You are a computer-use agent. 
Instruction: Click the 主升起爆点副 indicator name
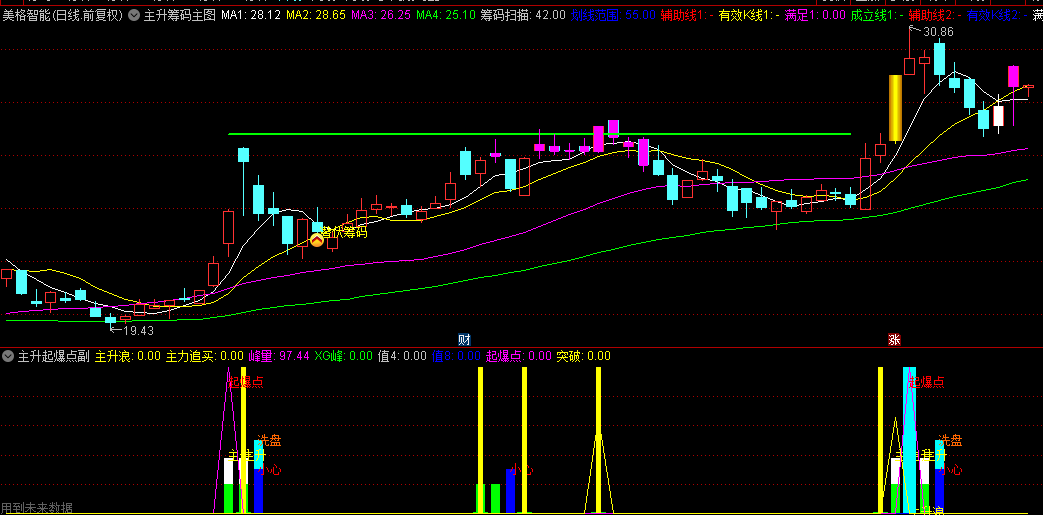pyautogui.click(x=54, y=356)
